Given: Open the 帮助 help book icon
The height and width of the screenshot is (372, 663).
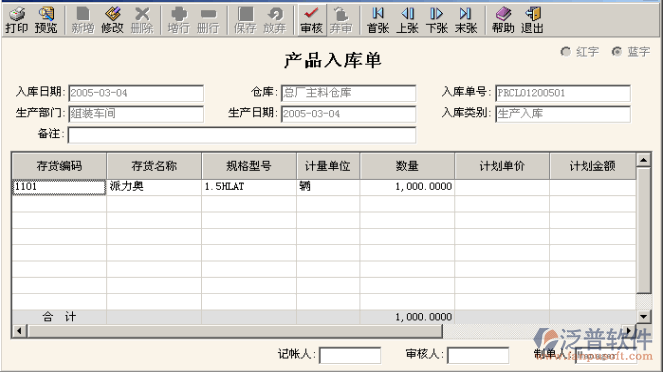Looking at the screenshot, I should [x=503, y=20].
